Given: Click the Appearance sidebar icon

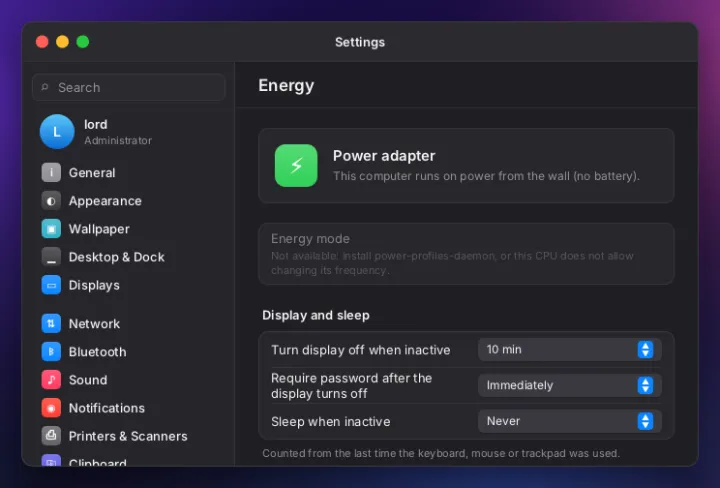Looking at the screenshot, I should 51,201.
